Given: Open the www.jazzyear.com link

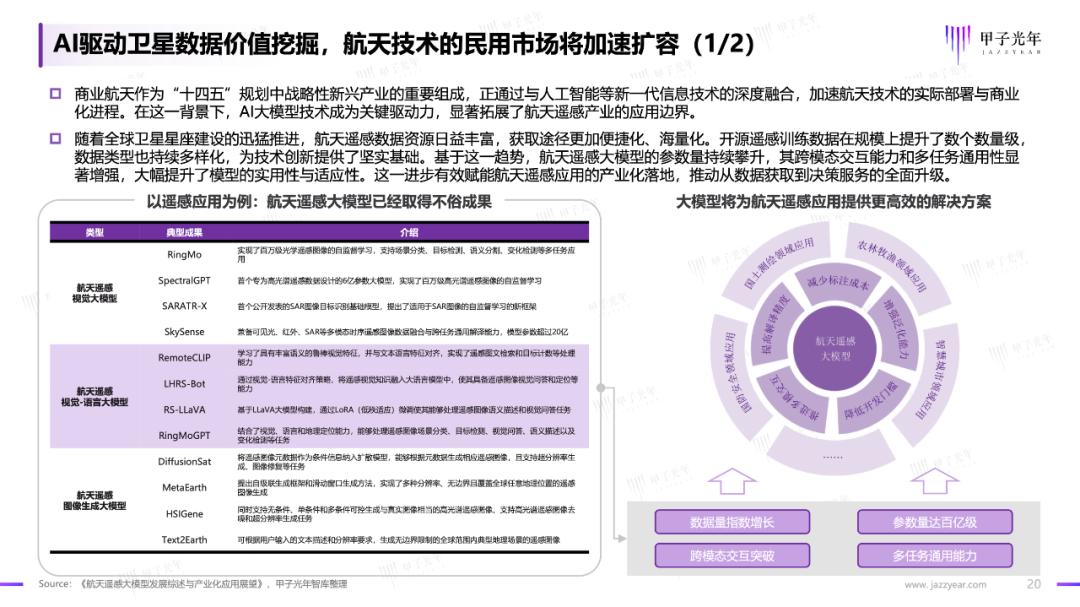Looking at the screenshot, I should 945,584.
